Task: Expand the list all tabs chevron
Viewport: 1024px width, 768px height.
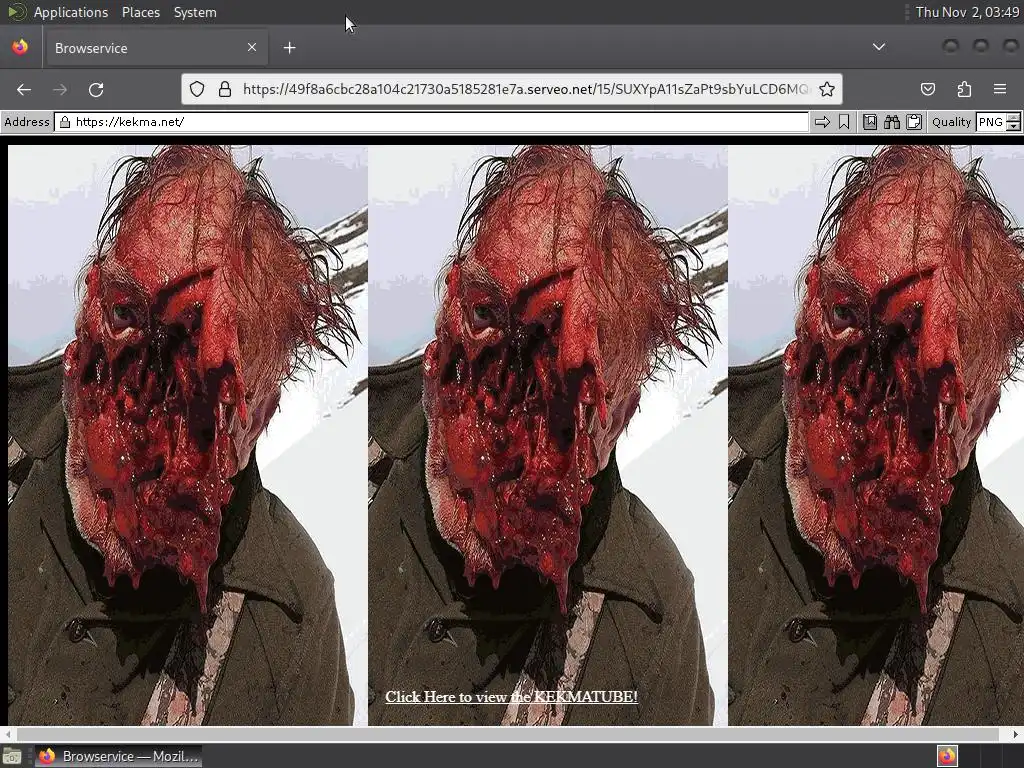Action: point(879,47)
